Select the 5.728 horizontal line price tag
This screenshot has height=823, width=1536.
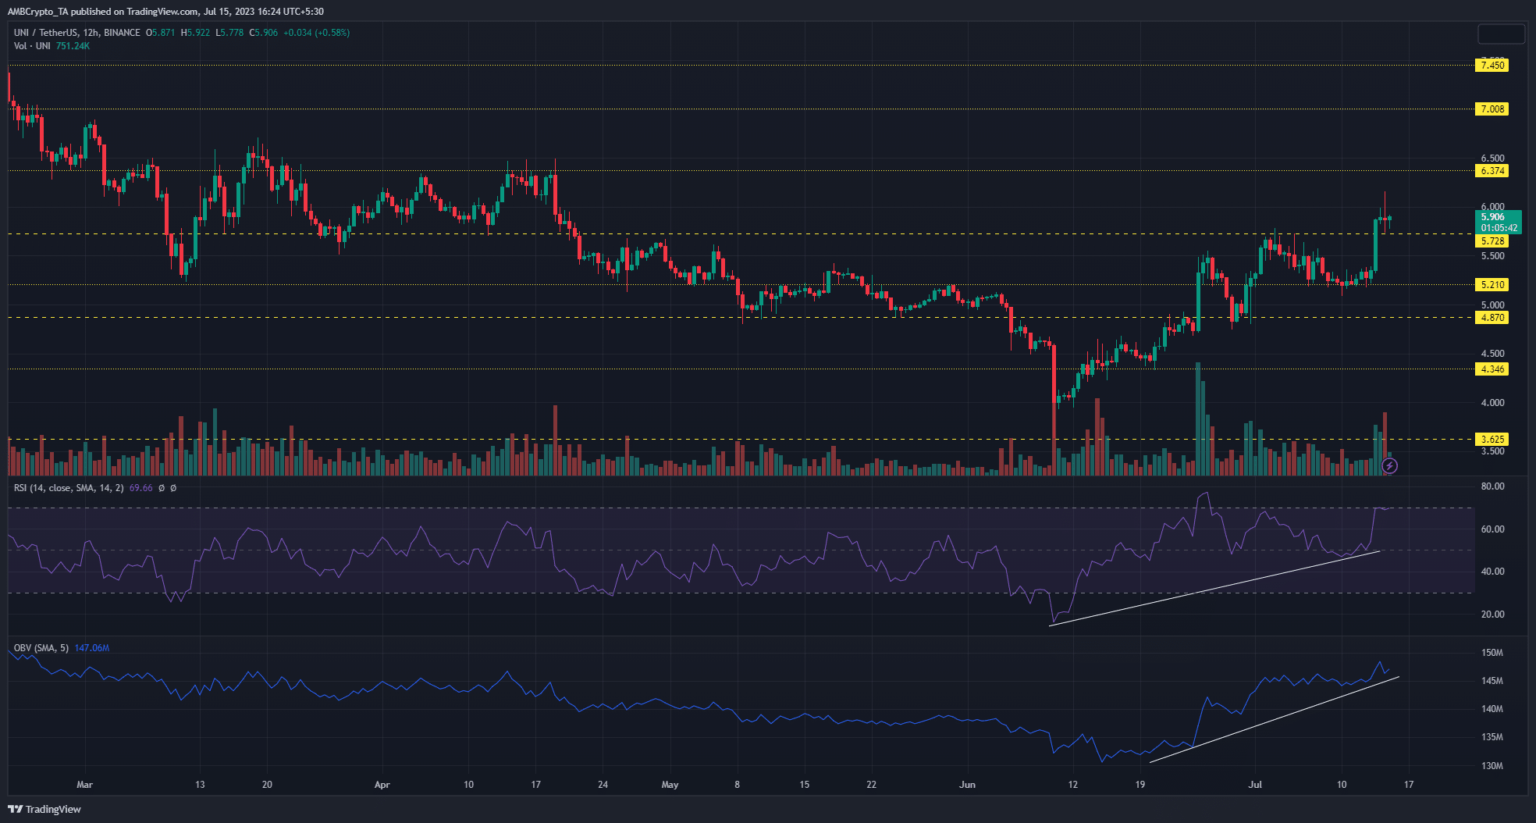(1492, 241)
